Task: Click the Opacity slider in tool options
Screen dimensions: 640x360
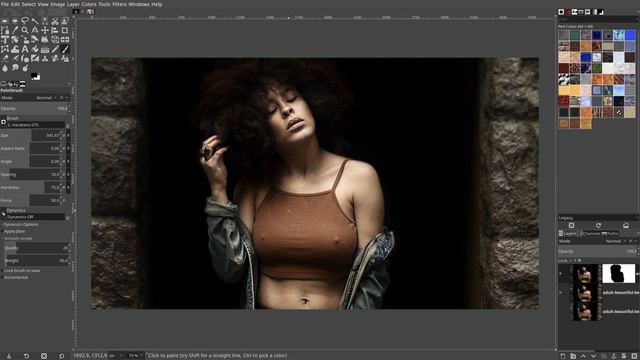Action: (34, 109)
